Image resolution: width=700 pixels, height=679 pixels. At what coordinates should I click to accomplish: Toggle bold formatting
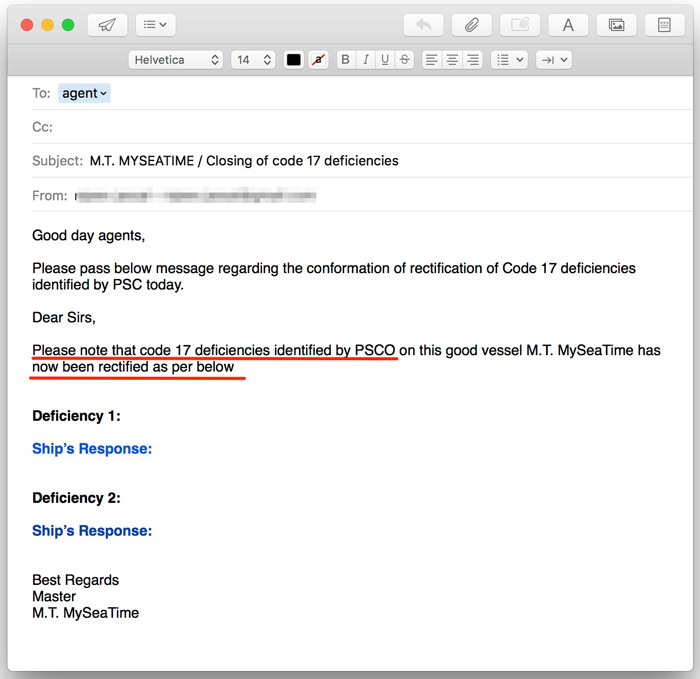(345, 60)
